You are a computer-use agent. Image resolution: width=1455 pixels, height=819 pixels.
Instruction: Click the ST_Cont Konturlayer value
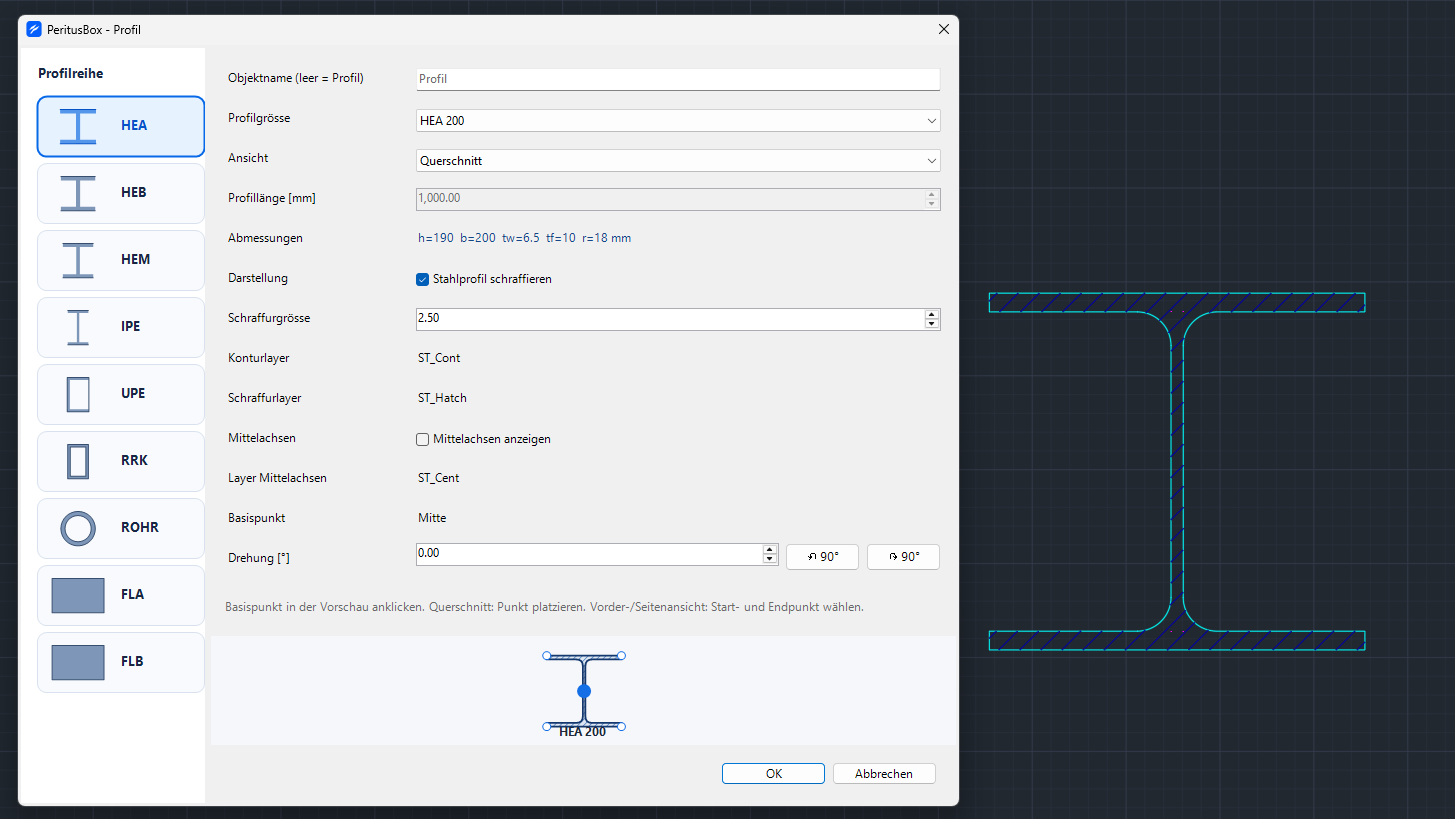pos(439,358)
